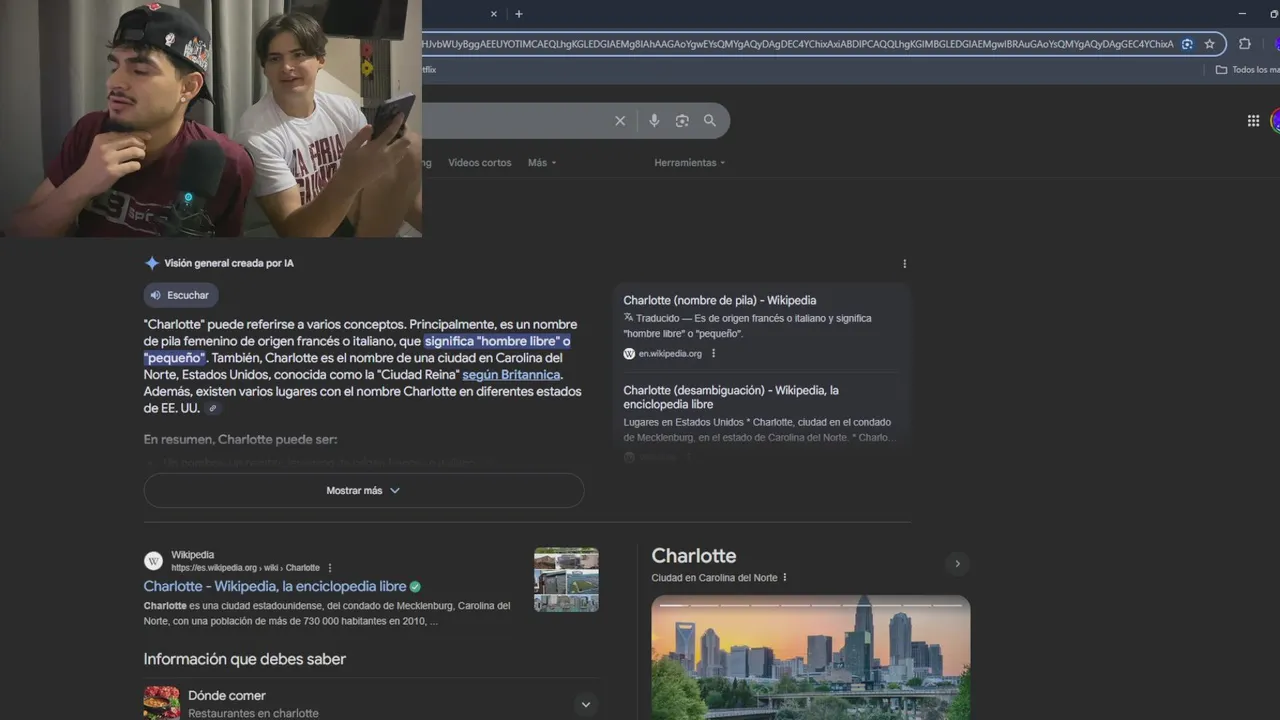Open 'Charlotte - Wikipedia, la enciclopedia libre' link

[275, 587]
